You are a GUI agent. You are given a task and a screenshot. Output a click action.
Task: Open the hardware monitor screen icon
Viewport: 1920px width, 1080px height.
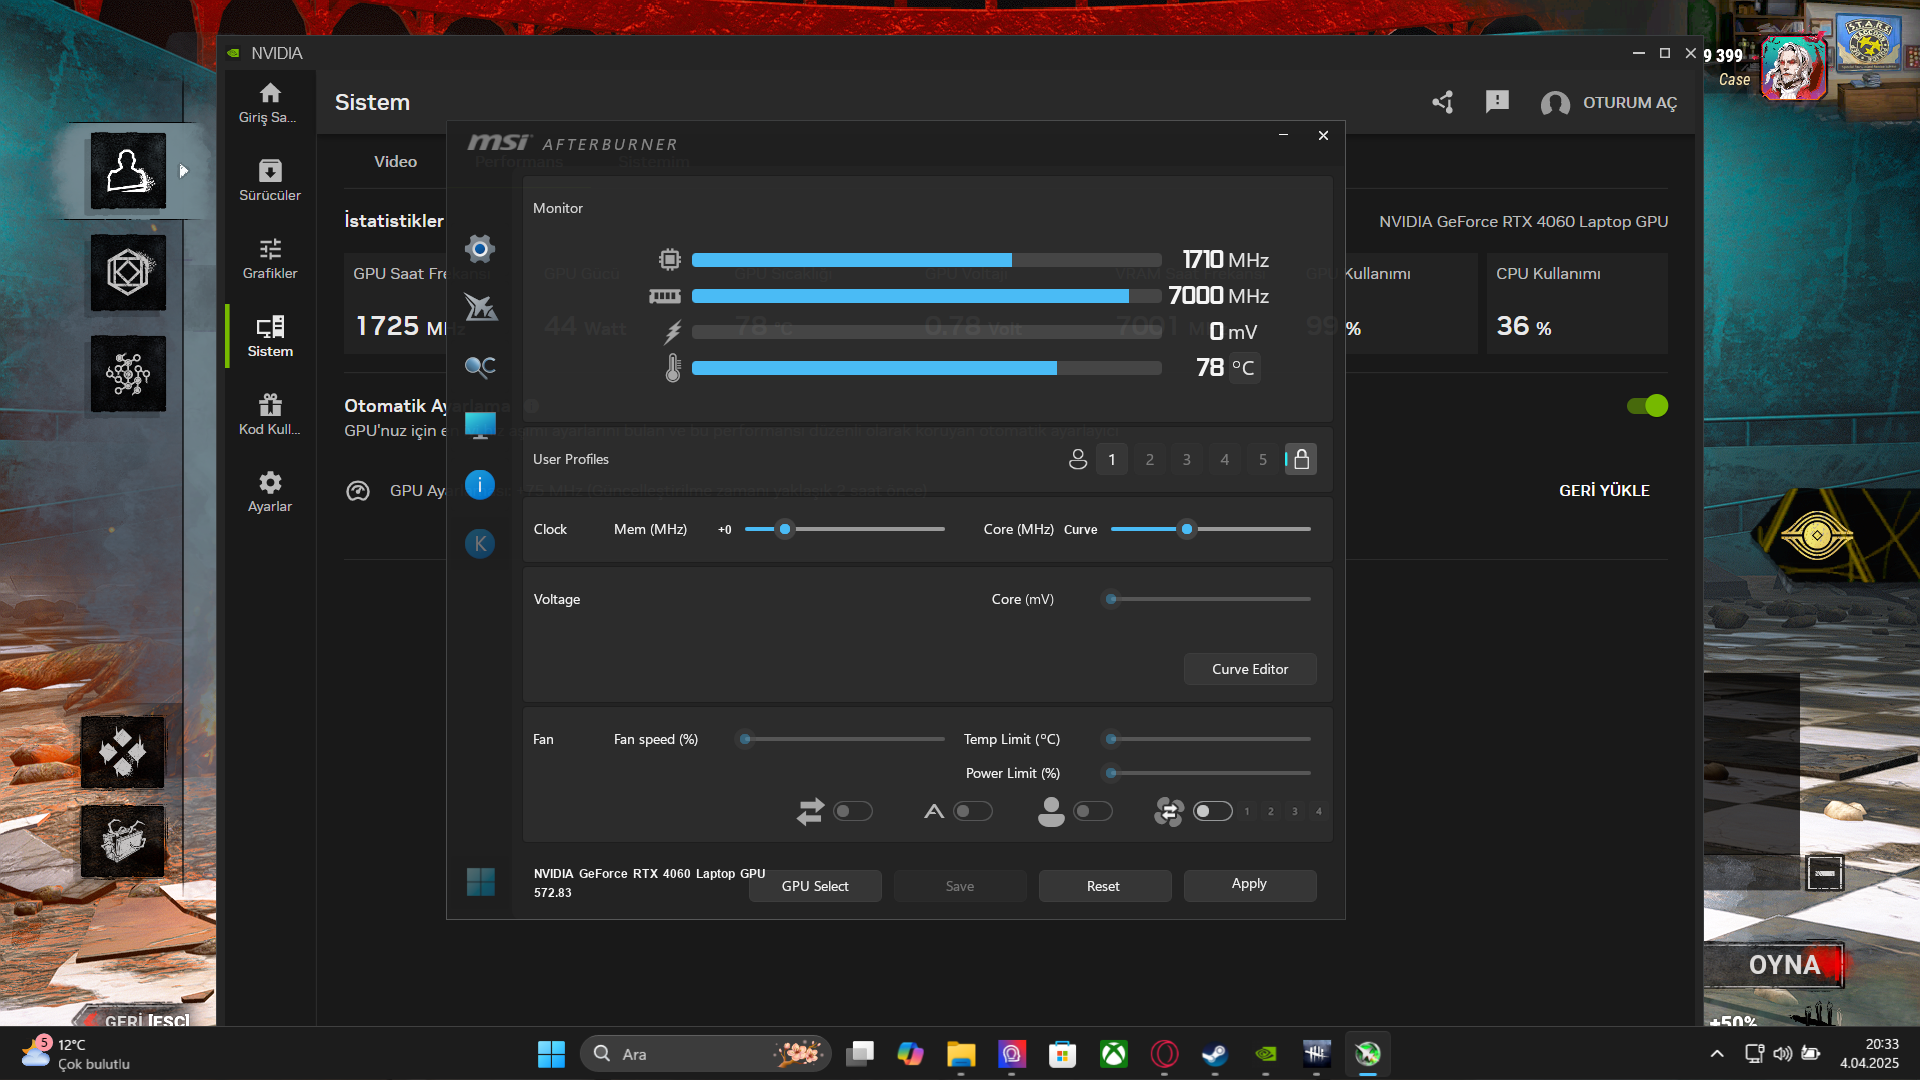coord(480,426)
